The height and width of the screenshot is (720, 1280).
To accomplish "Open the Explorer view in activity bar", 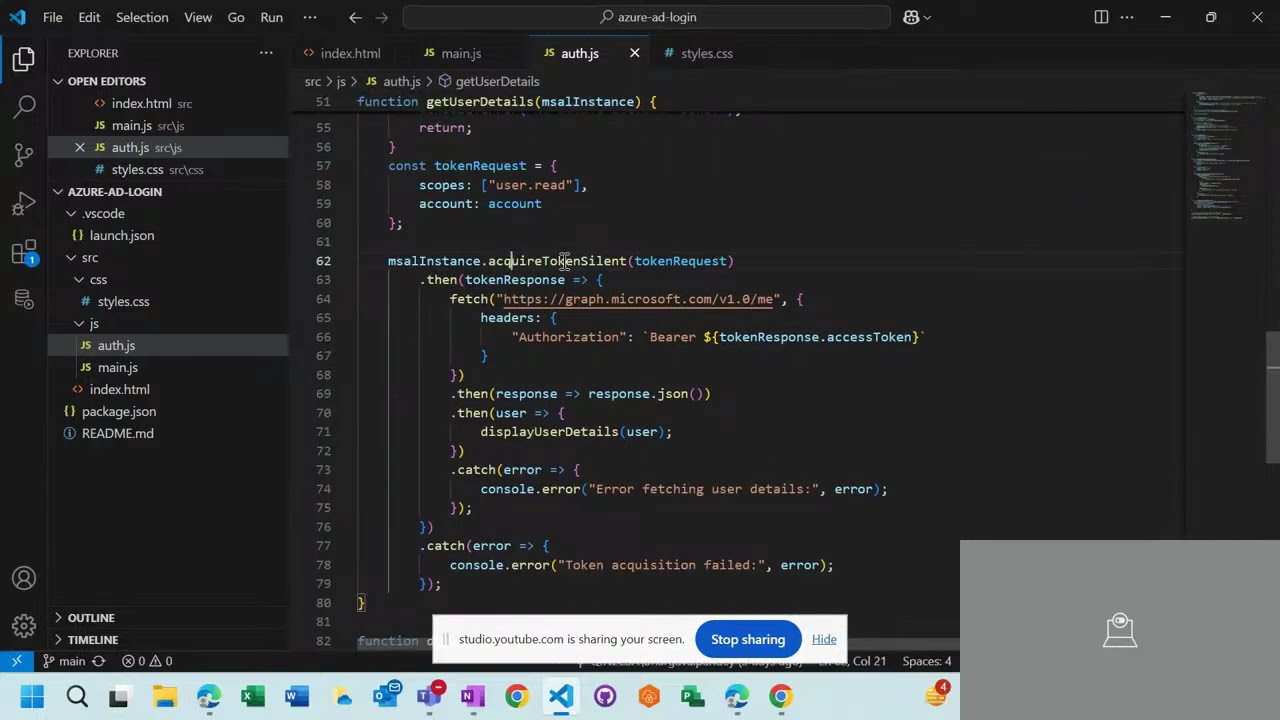I will (x=24, y=60).
